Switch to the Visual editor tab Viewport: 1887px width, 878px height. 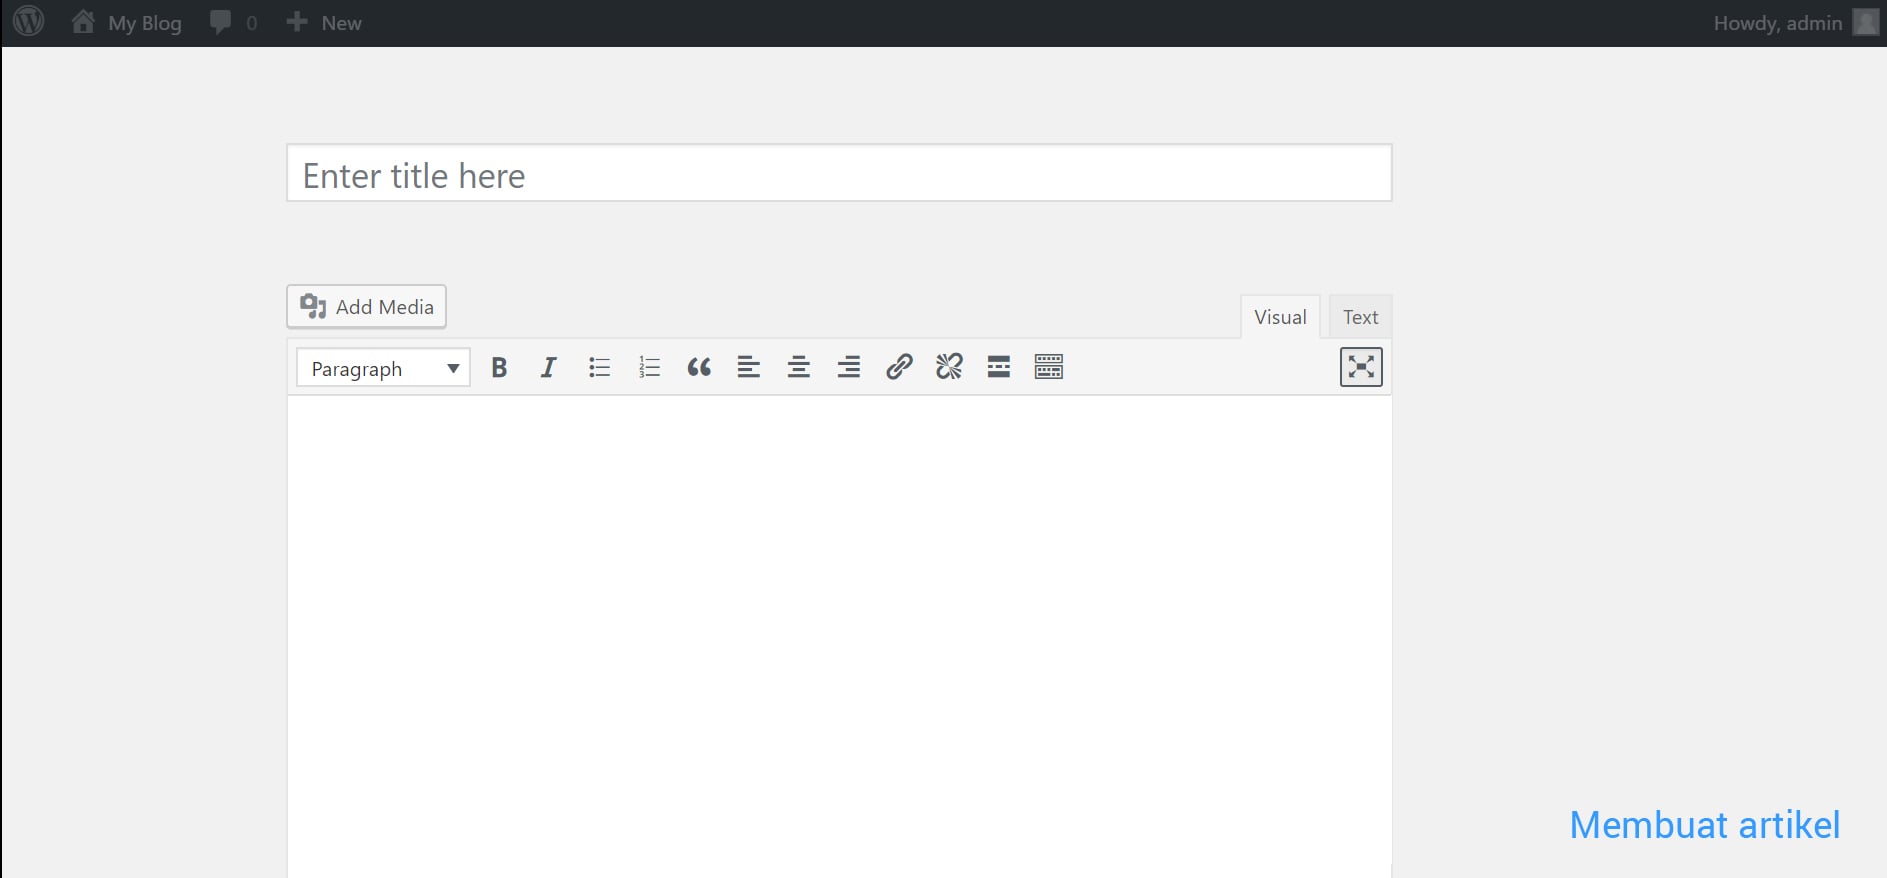click(x=1280, y=317)
